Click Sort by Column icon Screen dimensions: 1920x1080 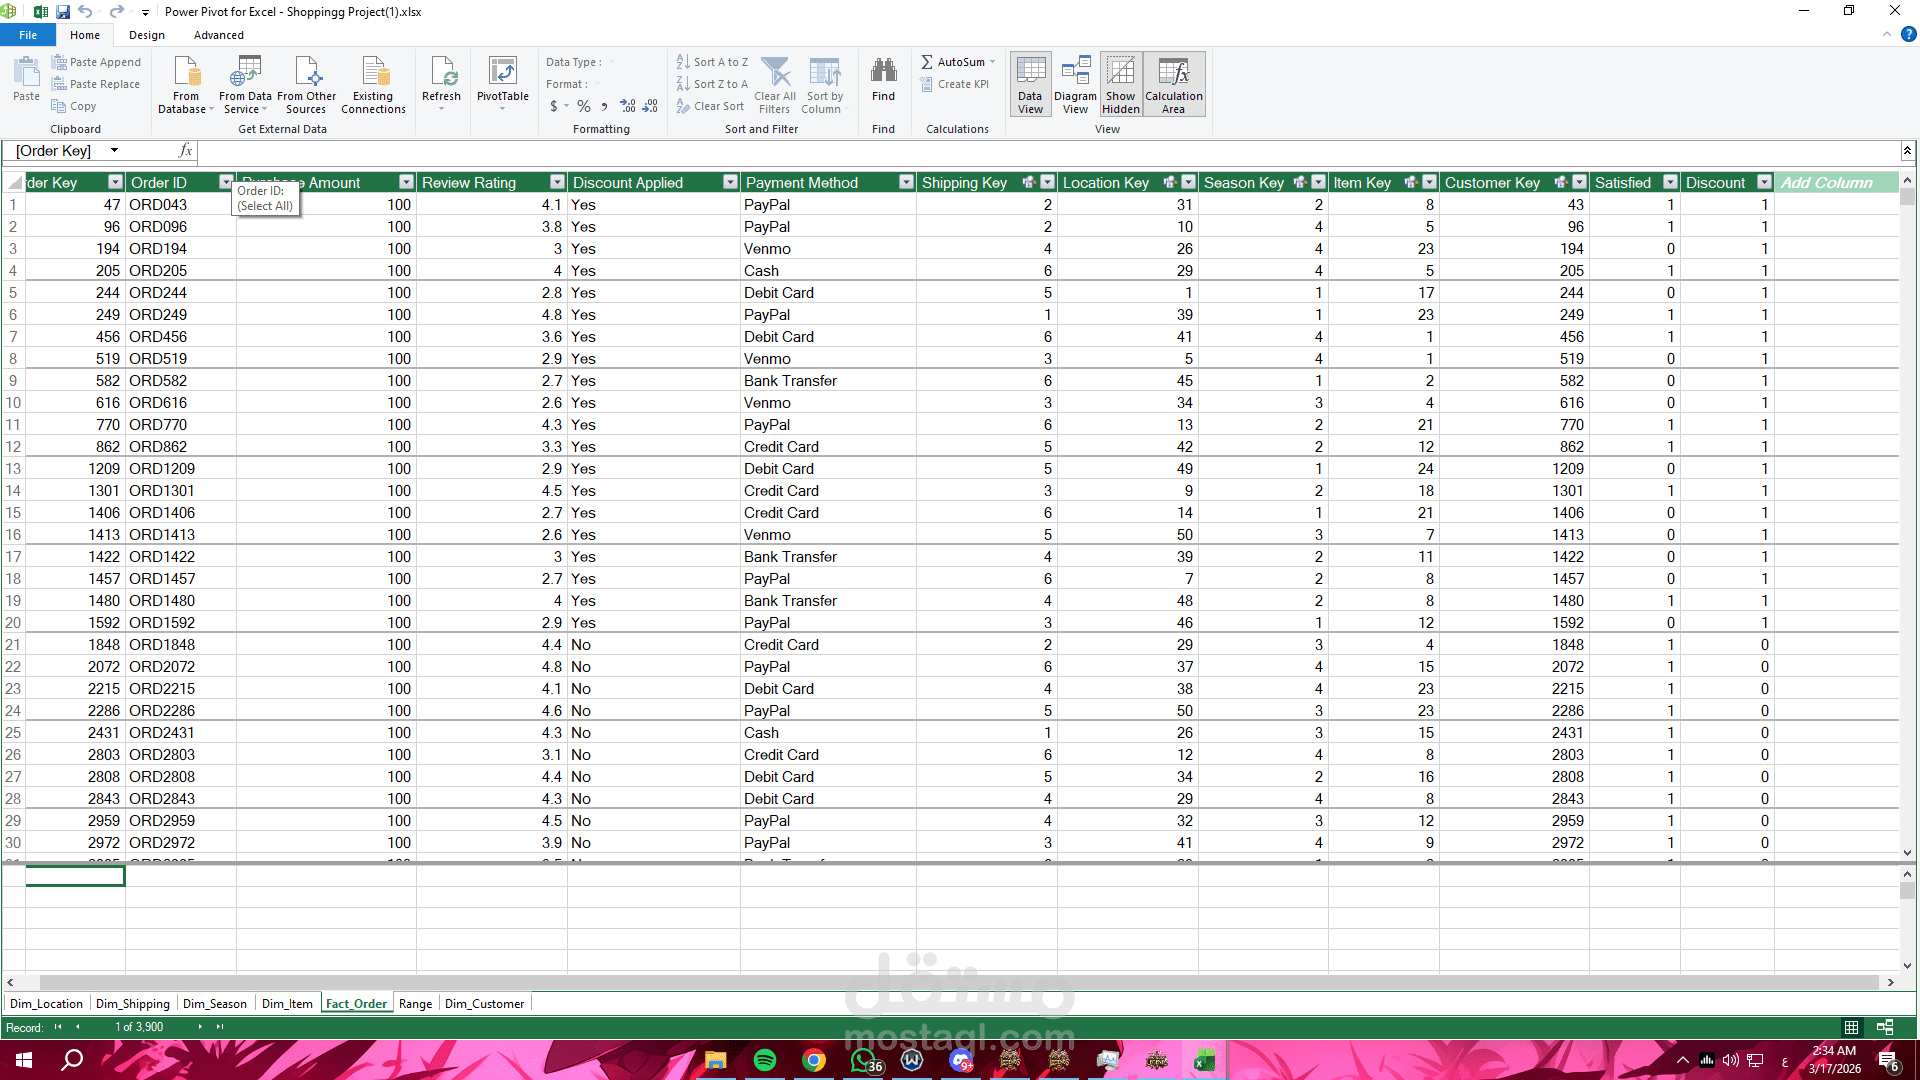pos(824,74)
